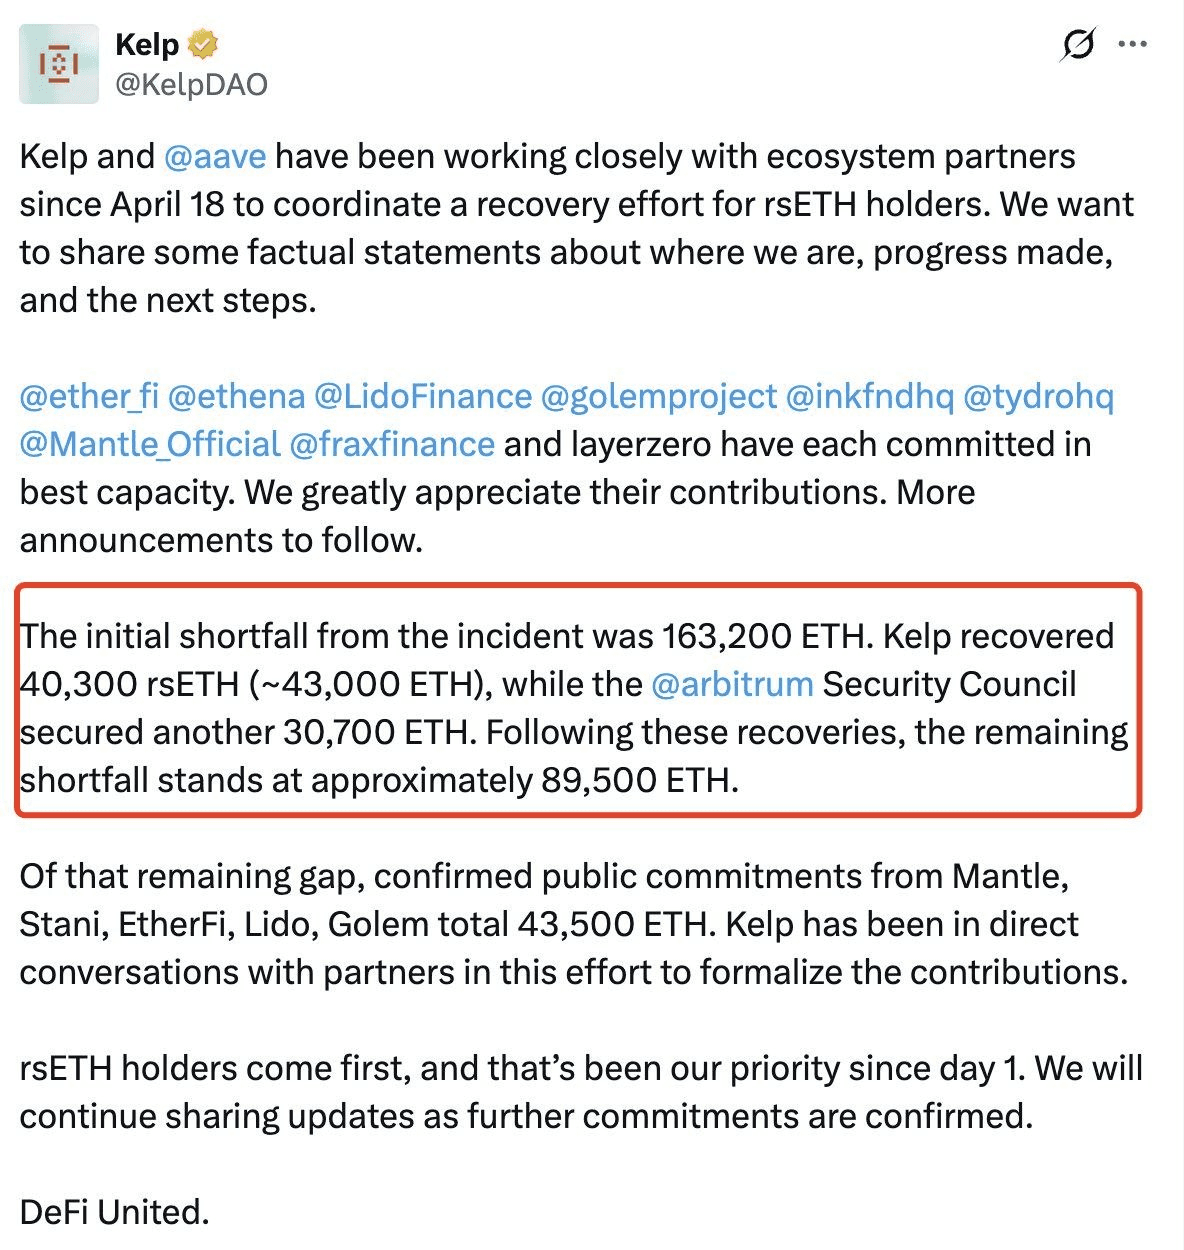Open the three-dot more options menu
Screen dimensions: 1184x1250
(x=1133, y=45)
